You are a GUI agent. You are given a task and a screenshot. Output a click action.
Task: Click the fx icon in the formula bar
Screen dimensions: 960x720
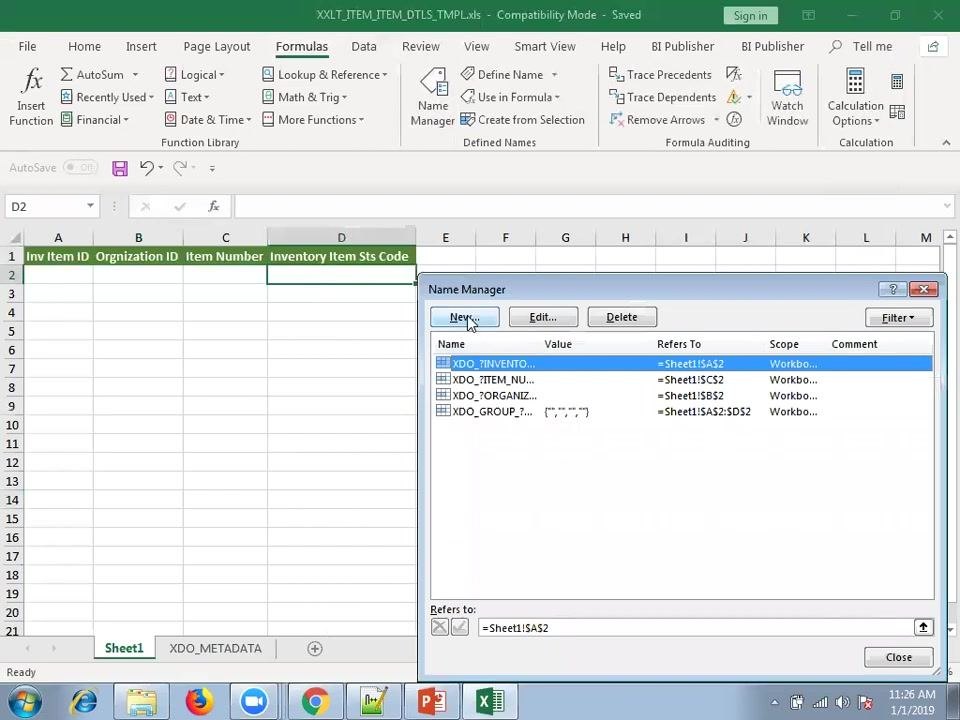214,206
